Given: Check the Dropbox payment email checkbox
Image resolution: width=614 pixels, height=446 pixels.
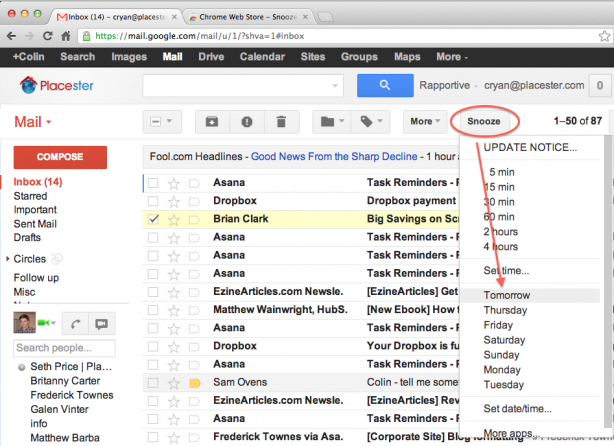Looking at the screenshot, I should pos(153,201).
